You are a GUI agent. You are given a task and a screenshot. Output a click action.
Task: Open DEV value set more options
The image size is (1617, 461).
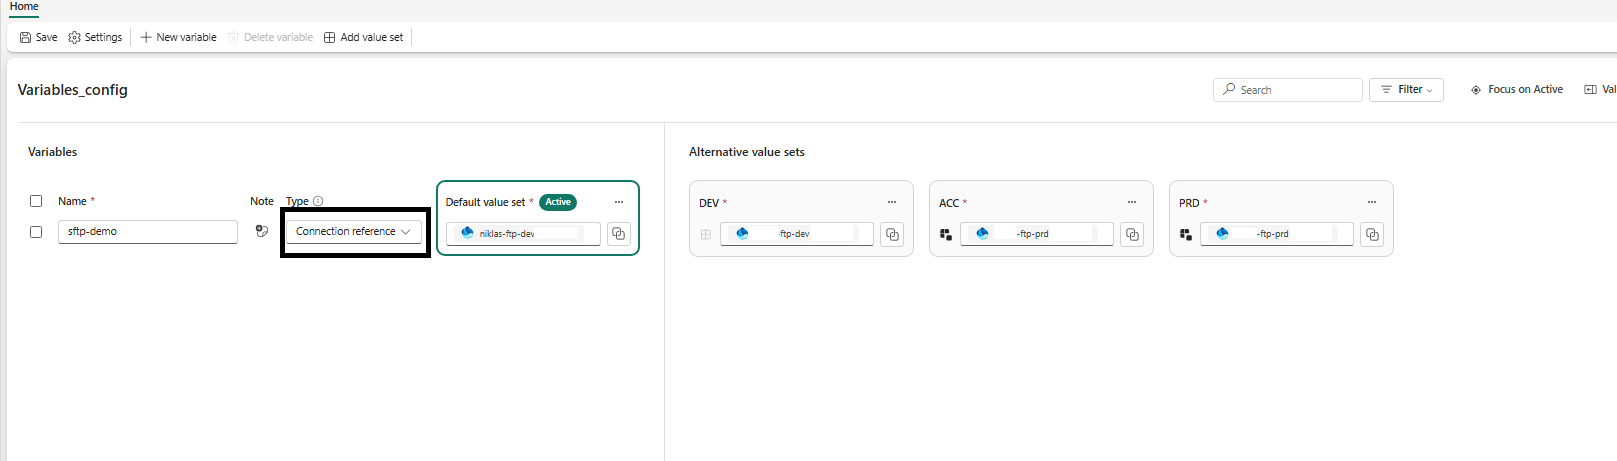coord(892,202)
